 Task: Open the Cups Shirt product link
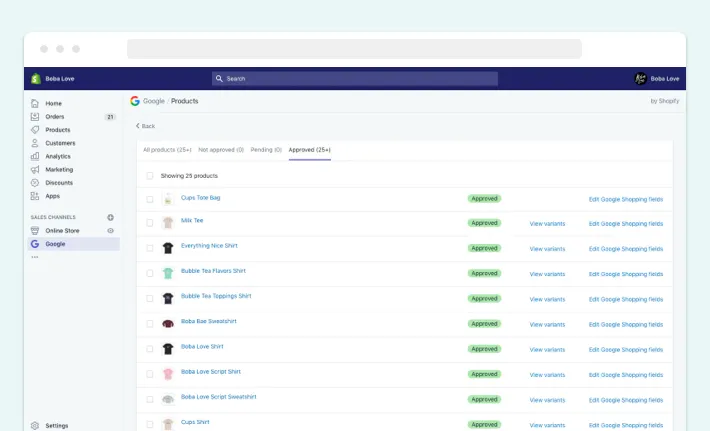coord(195,422)
